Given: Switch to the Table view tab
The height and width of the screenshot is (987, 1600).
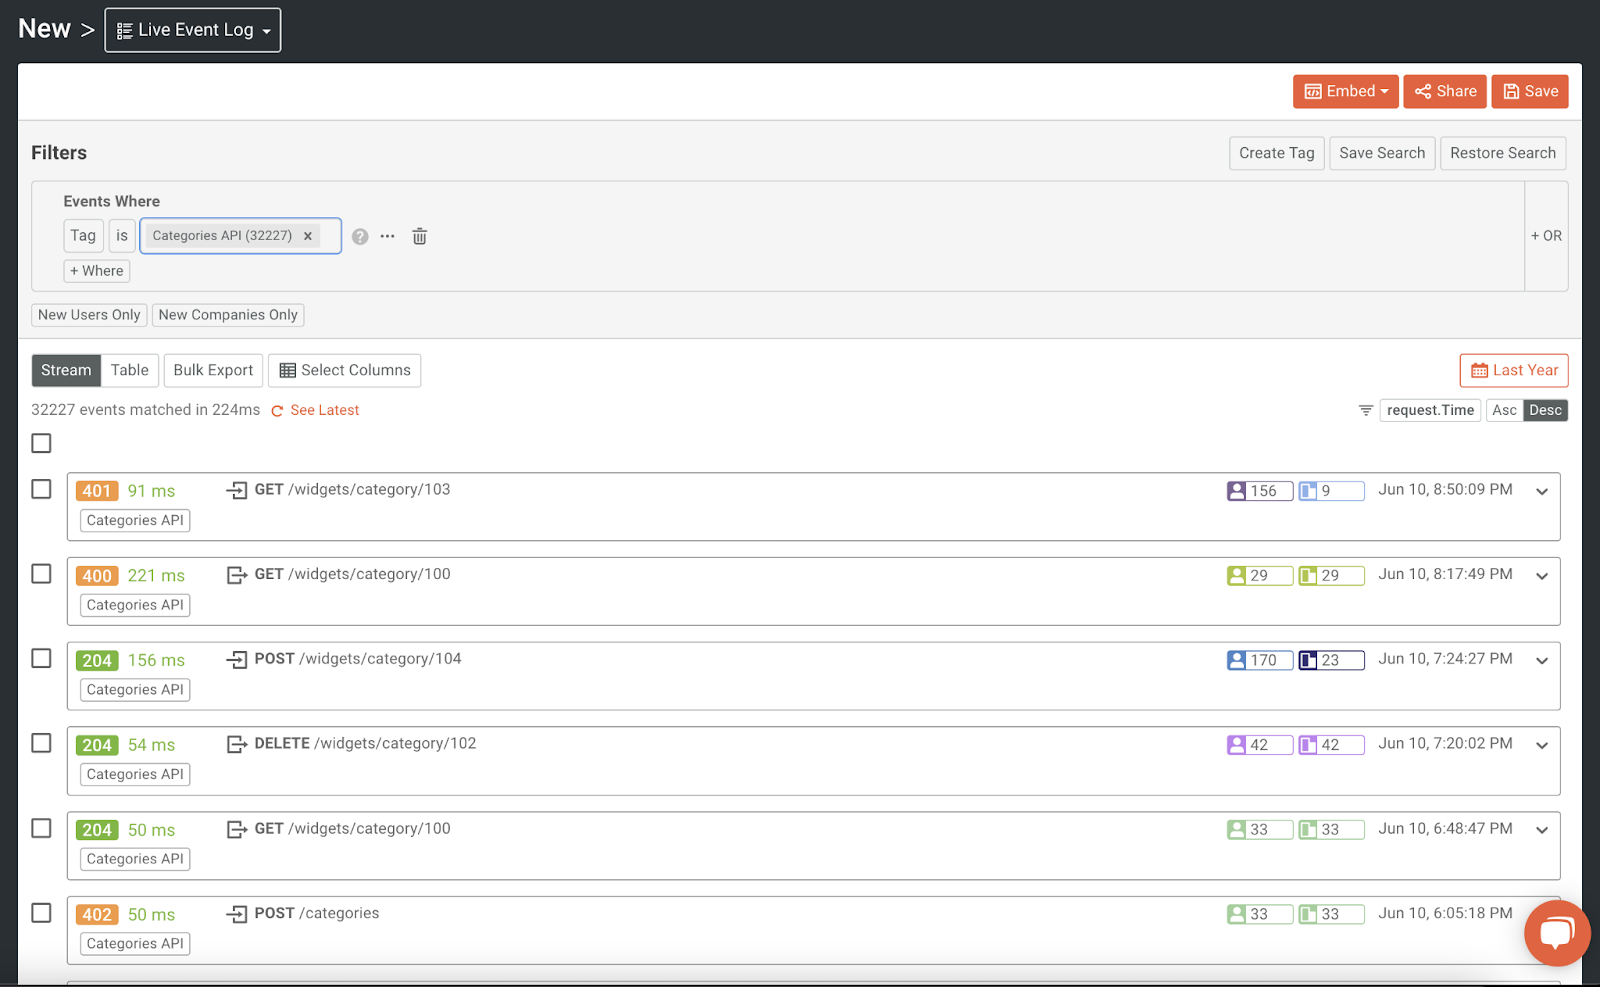Looking at the screenshot, I should coord(129,370).
